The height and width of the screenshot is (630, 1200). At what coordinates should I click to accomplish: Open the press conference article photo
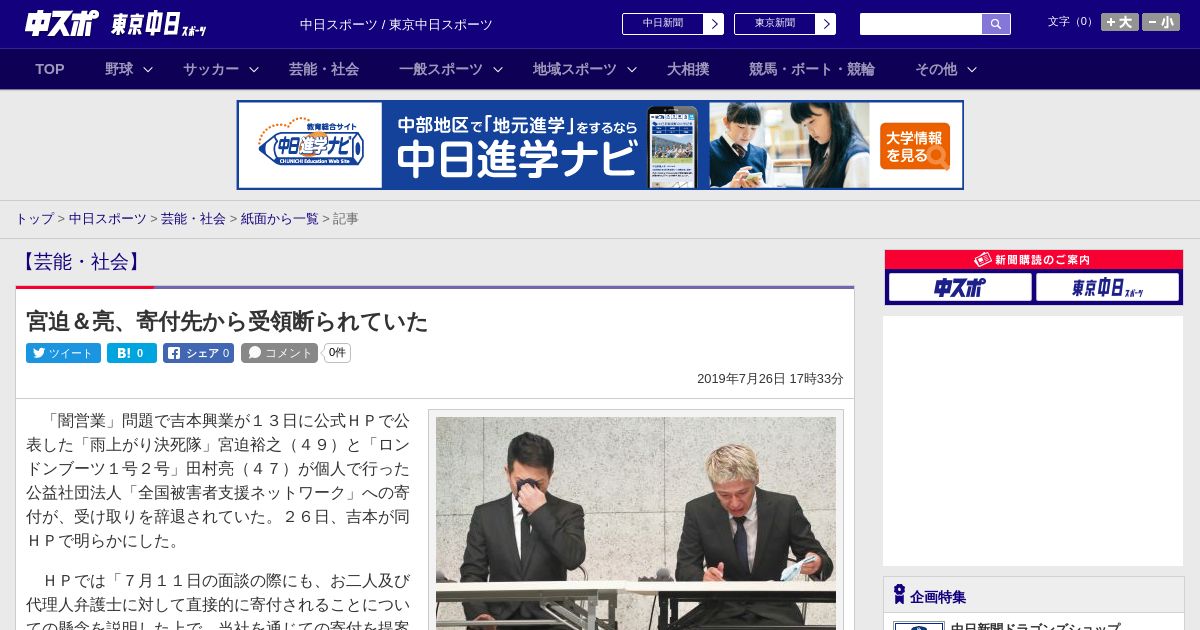point(636,523)
